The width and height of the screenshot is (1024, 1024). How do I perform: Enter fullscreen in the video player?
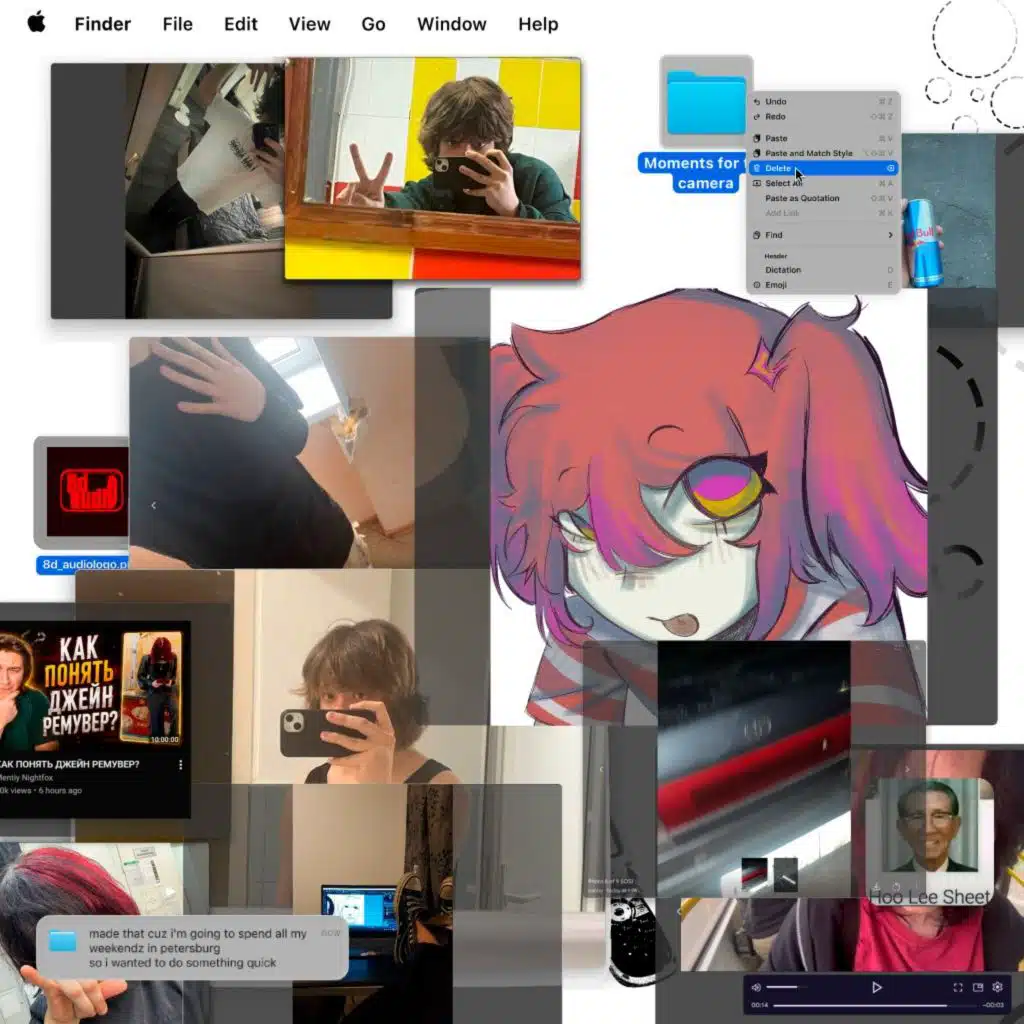click(957, 987)
